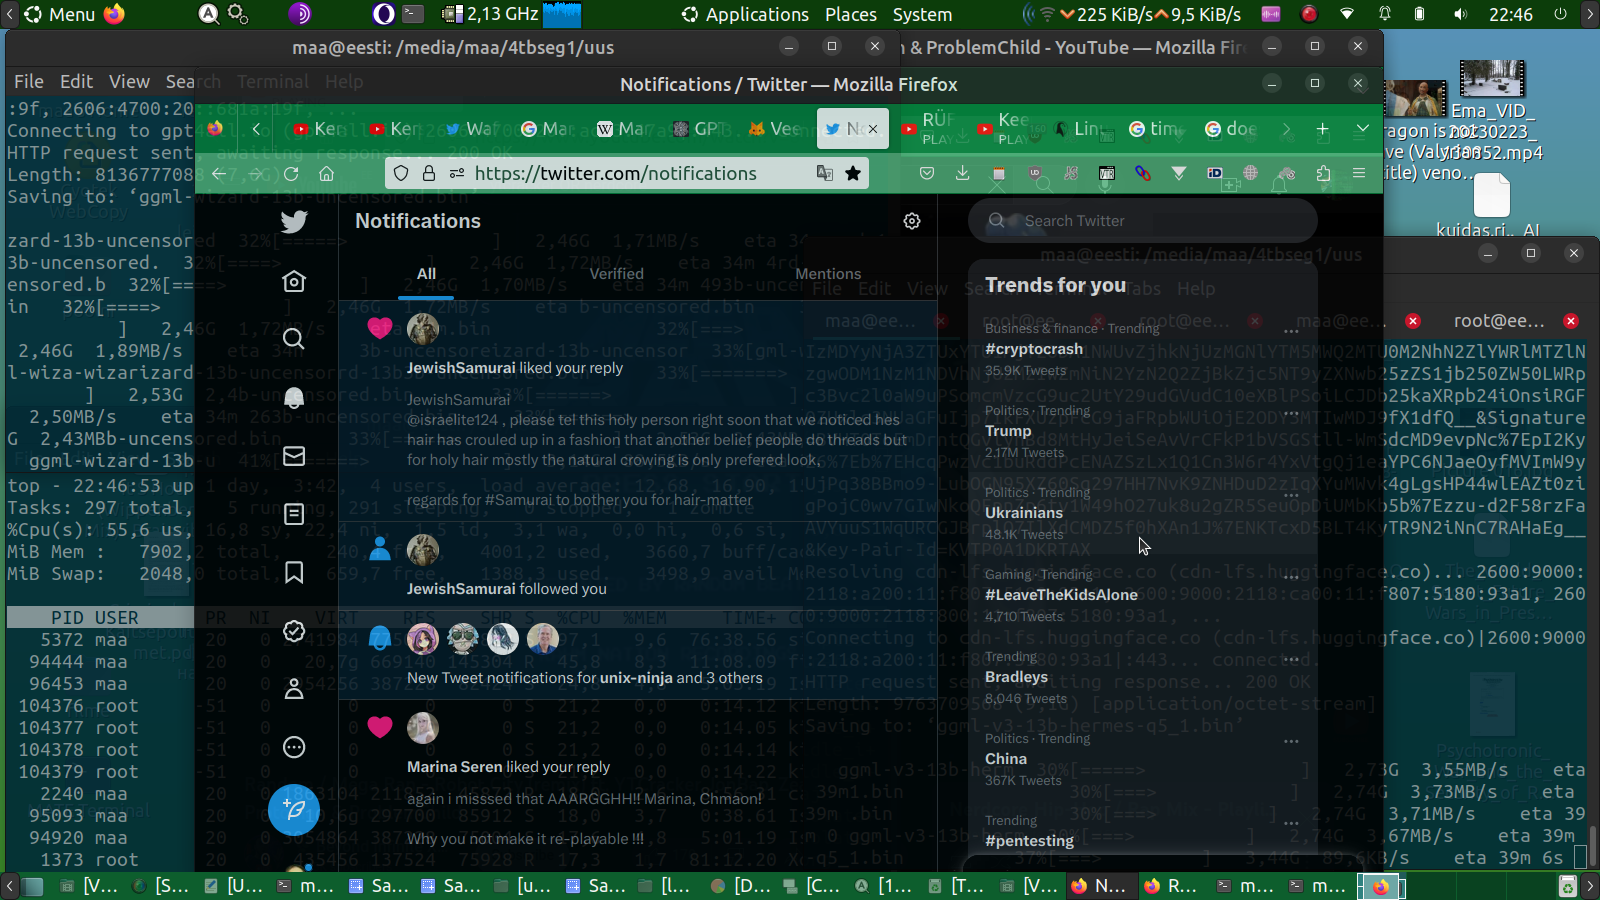Open Marina Seren profile from like notification

(454, 767)
